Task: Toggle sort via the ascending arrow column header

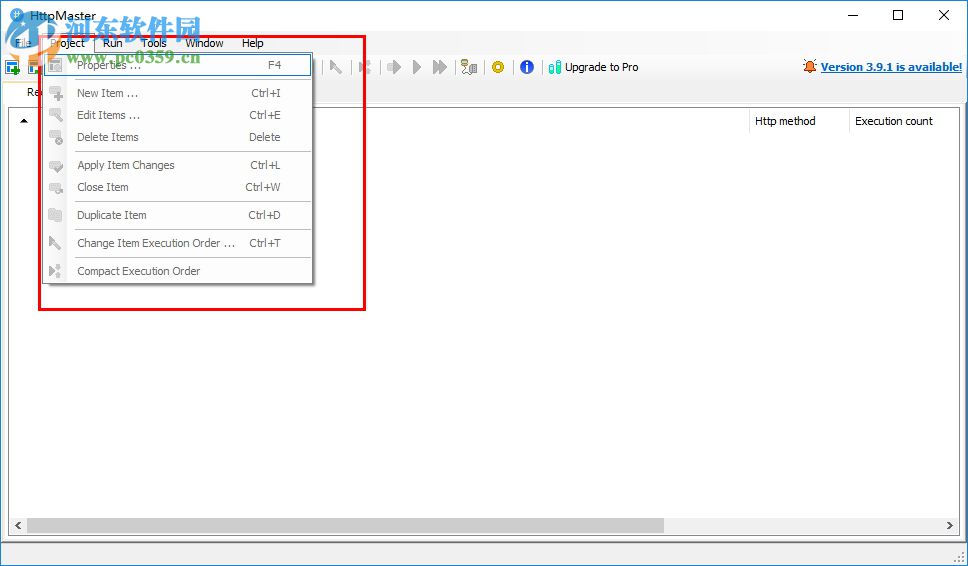Action: click(24, 121)
